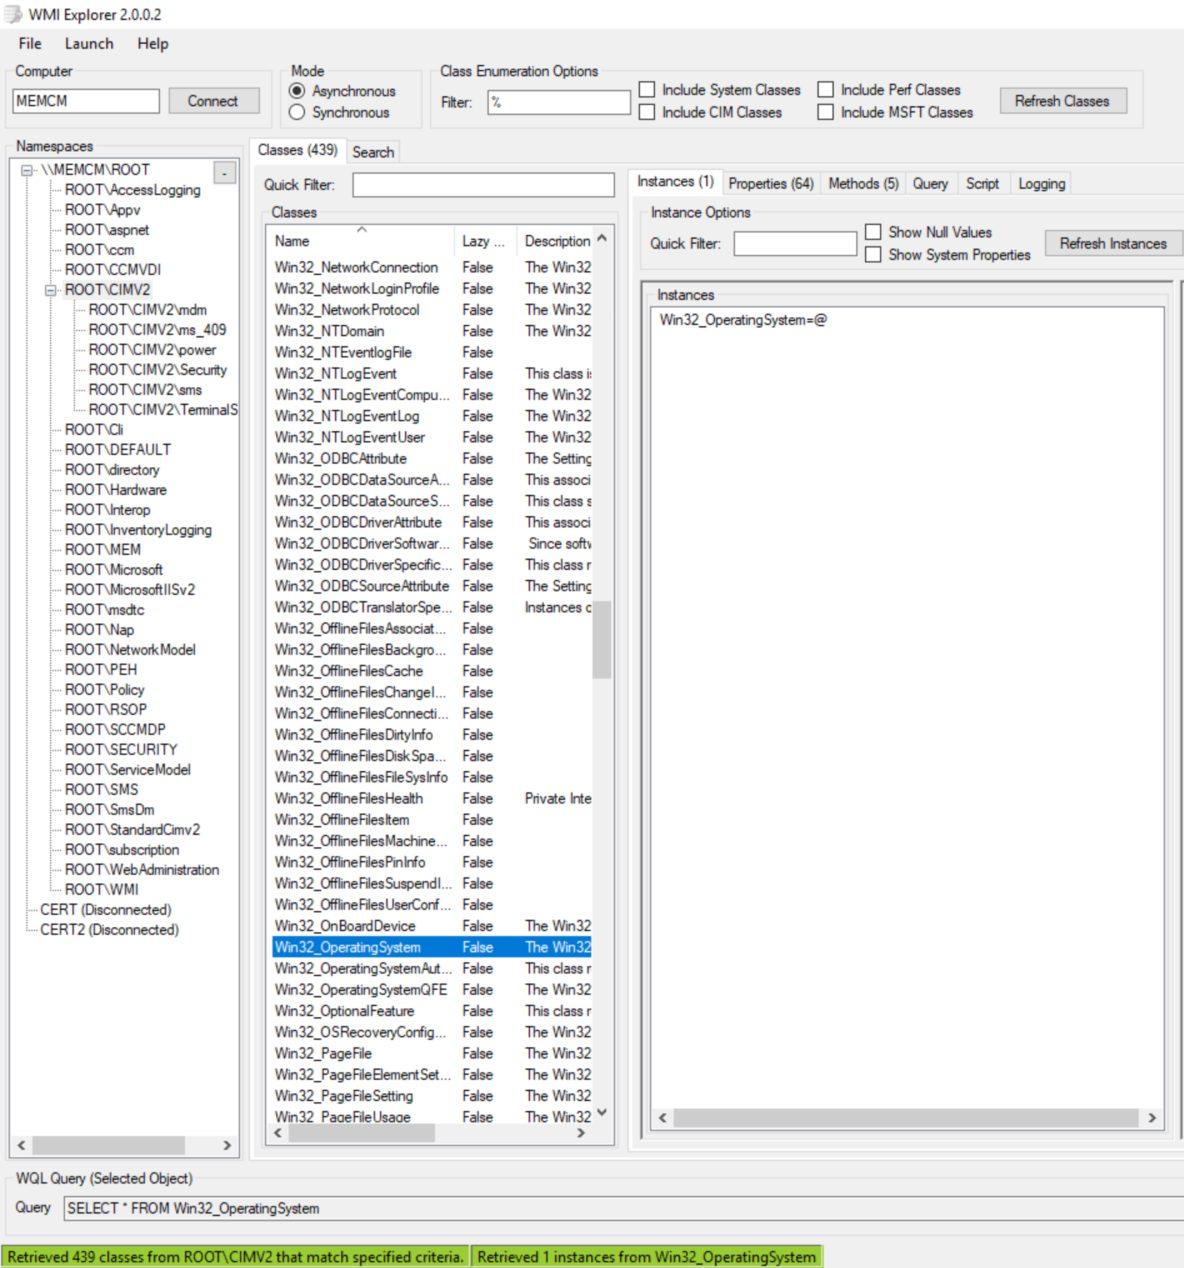Toggle Show Null Values checkbox

[x=873, y=232]
